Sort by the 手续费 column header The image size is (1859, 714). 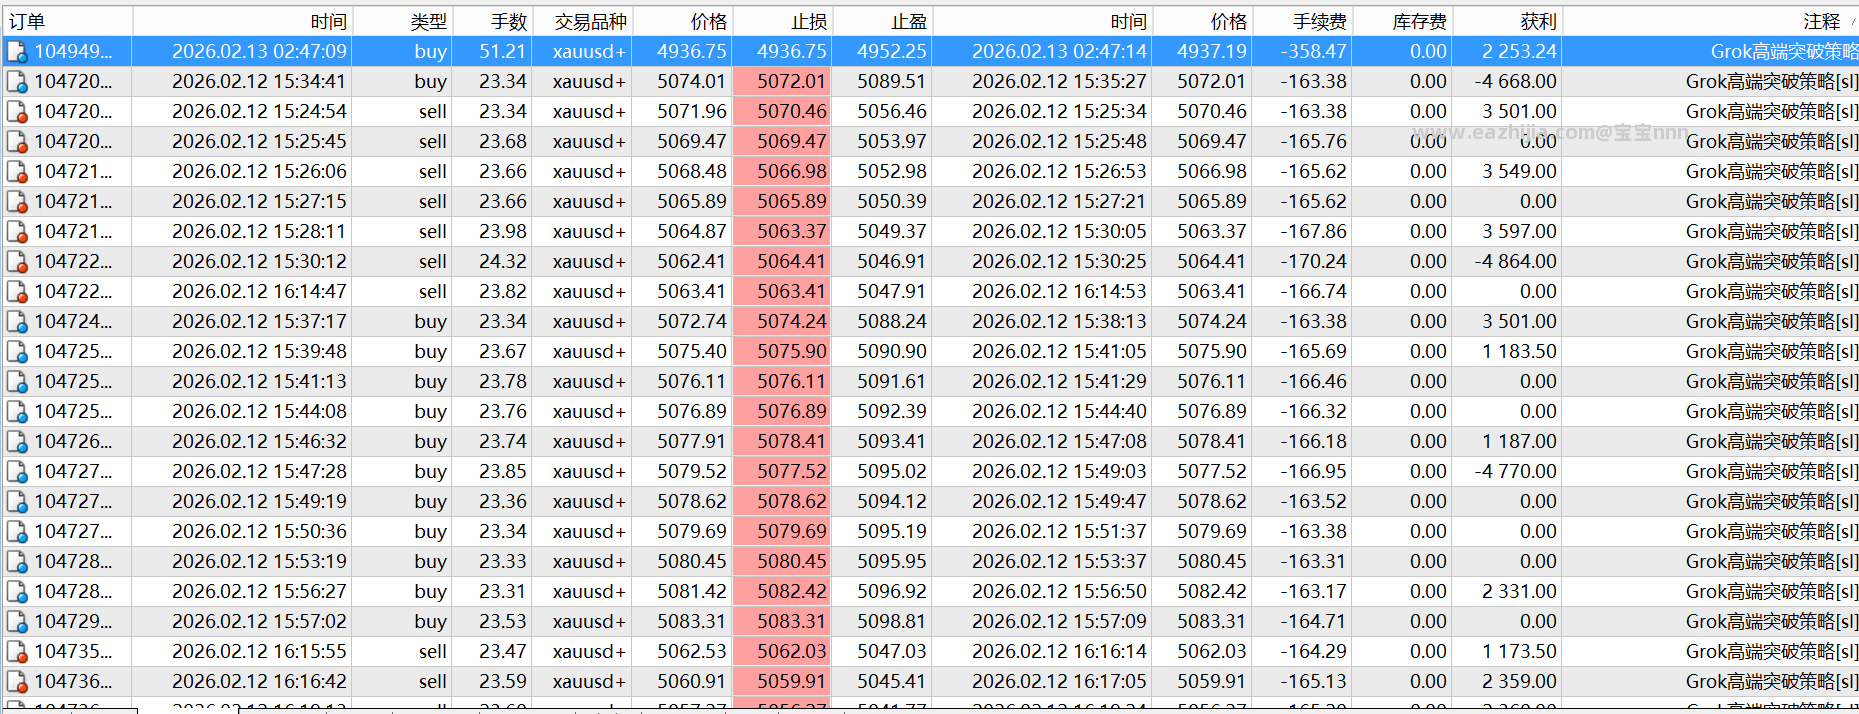1302,21
